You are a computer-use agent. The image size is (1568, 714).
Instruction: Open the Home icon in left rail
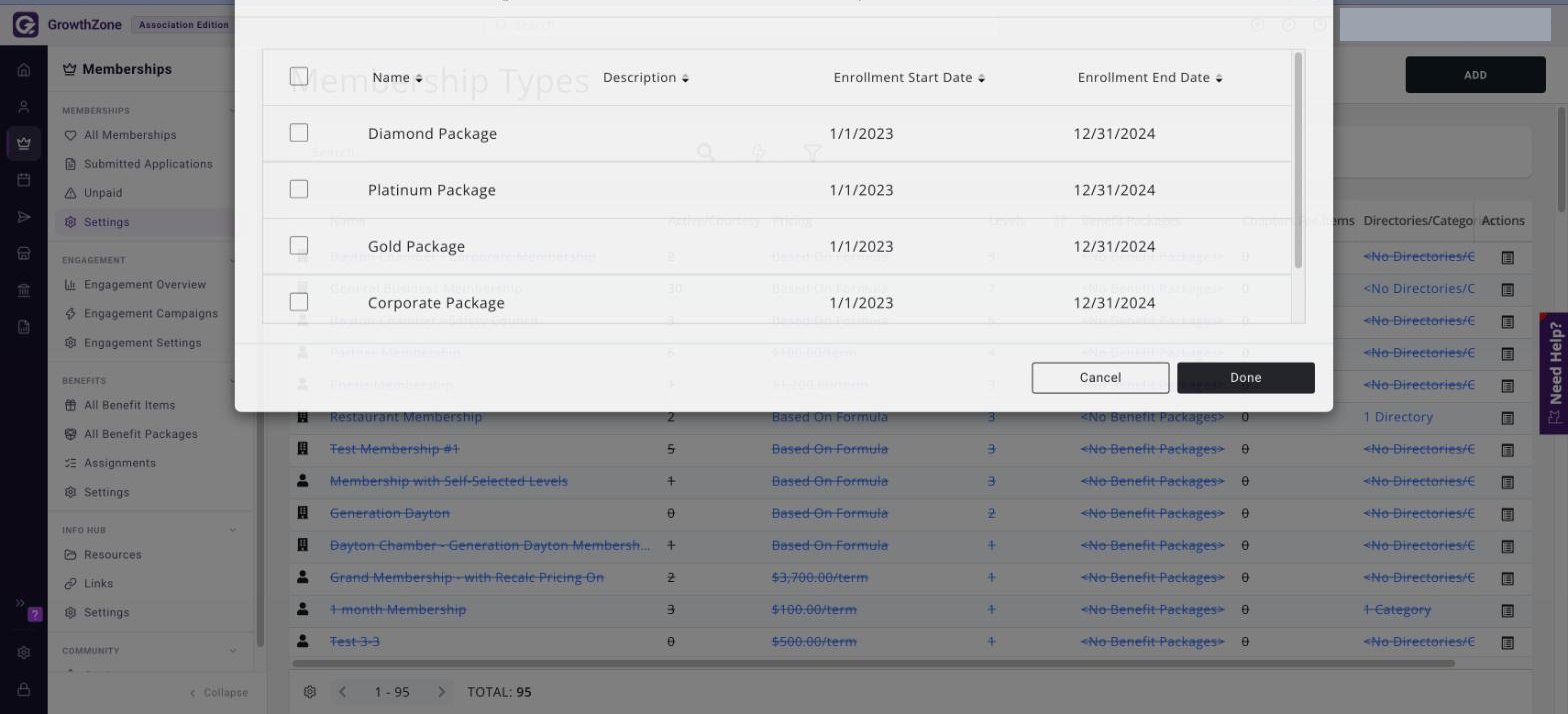[24, 70]
